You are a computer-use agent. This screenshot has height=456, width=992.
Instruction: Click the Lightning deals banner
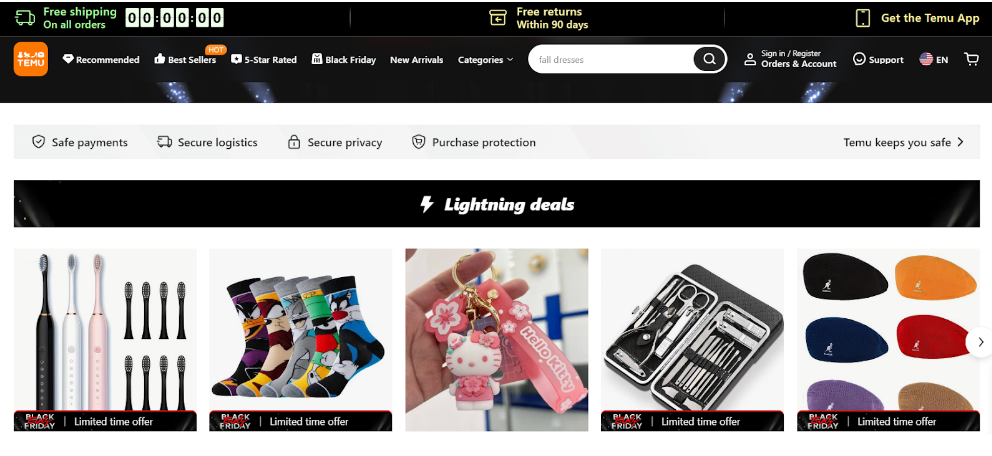(x=497, y=204)
